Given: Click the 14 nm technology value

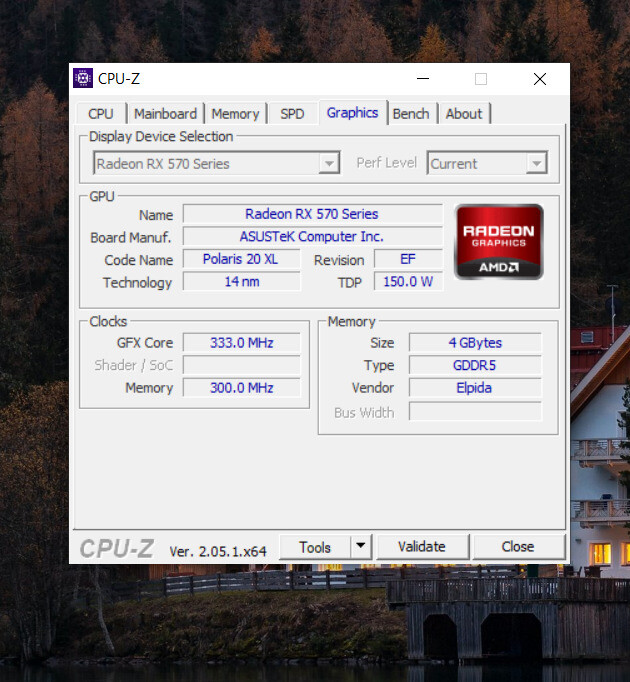Looking at the screenshot, I should click(x=241, y=282).
